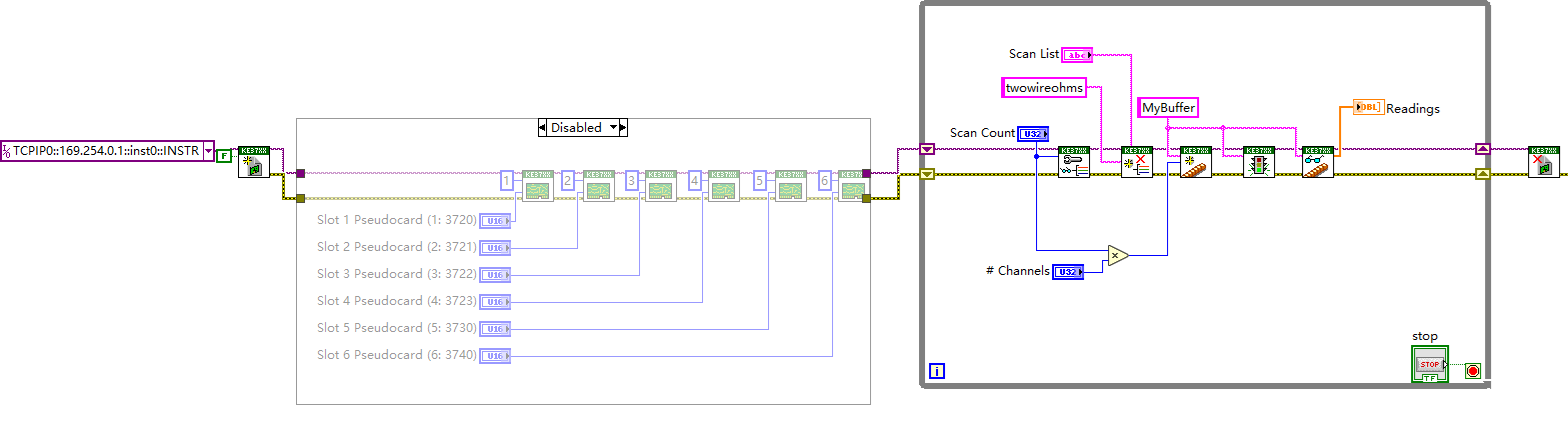Click the next-case arrow on Disabled structure
The image size is (1568, 433).
coord(623,128)
